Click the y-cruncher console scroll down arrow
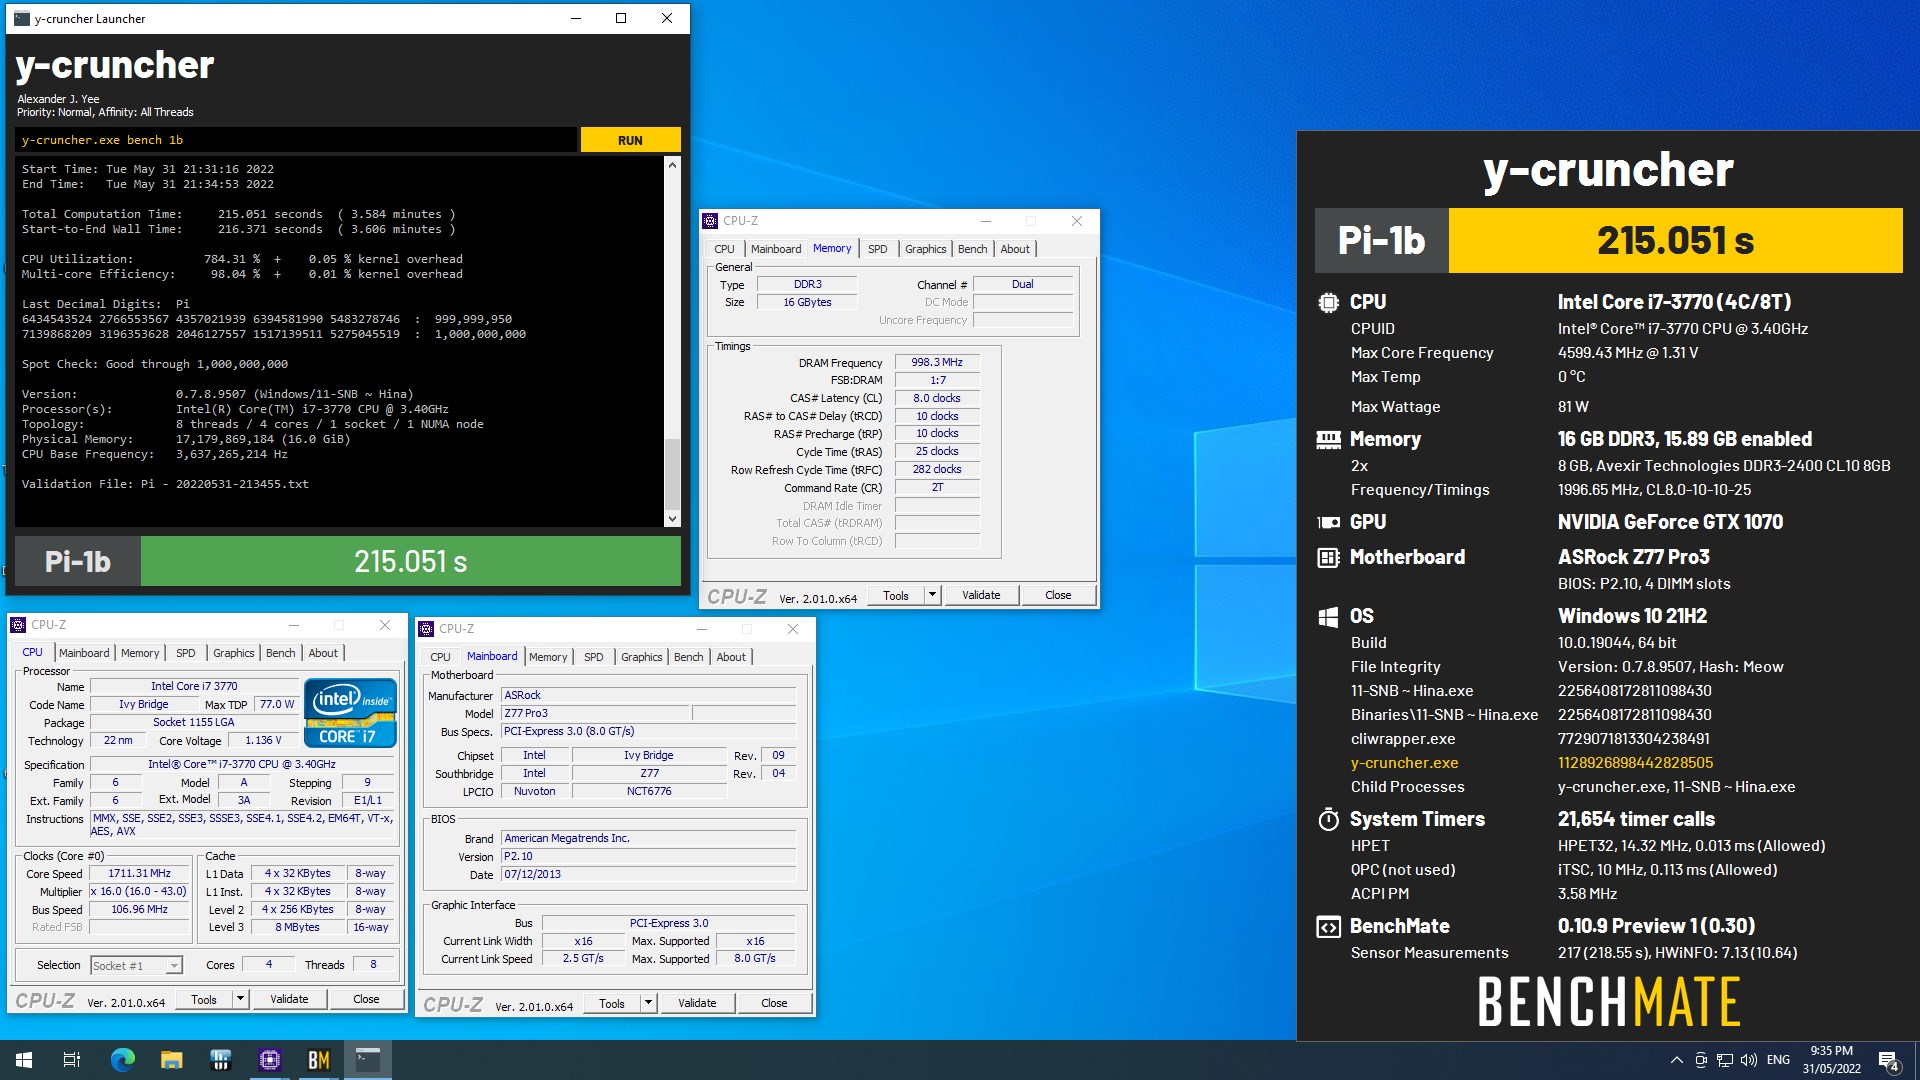This screenshot has width=1920, height=1080. pyautogui.click(x=672, y=518)
